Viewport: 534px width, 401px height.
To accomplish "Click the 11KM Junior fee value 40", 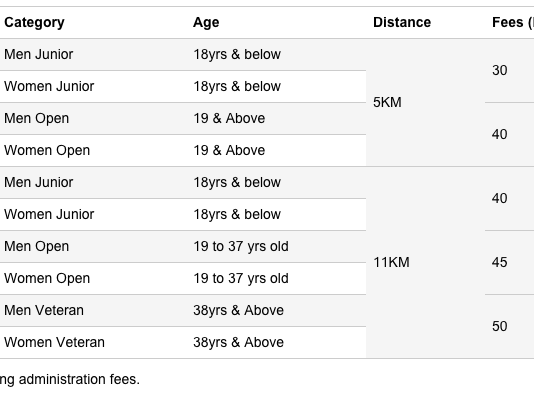I will tap(500, 198).
